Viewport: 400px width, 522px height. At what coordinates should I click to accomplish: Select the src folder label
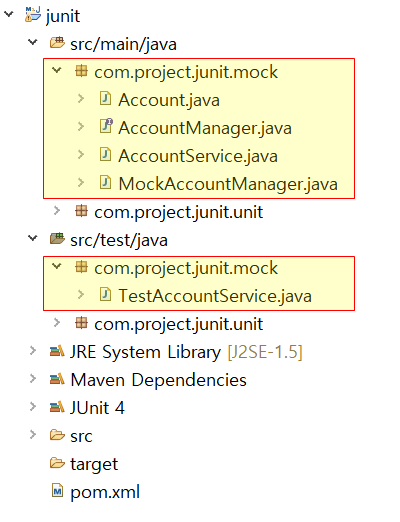click(x=81, y=436)
